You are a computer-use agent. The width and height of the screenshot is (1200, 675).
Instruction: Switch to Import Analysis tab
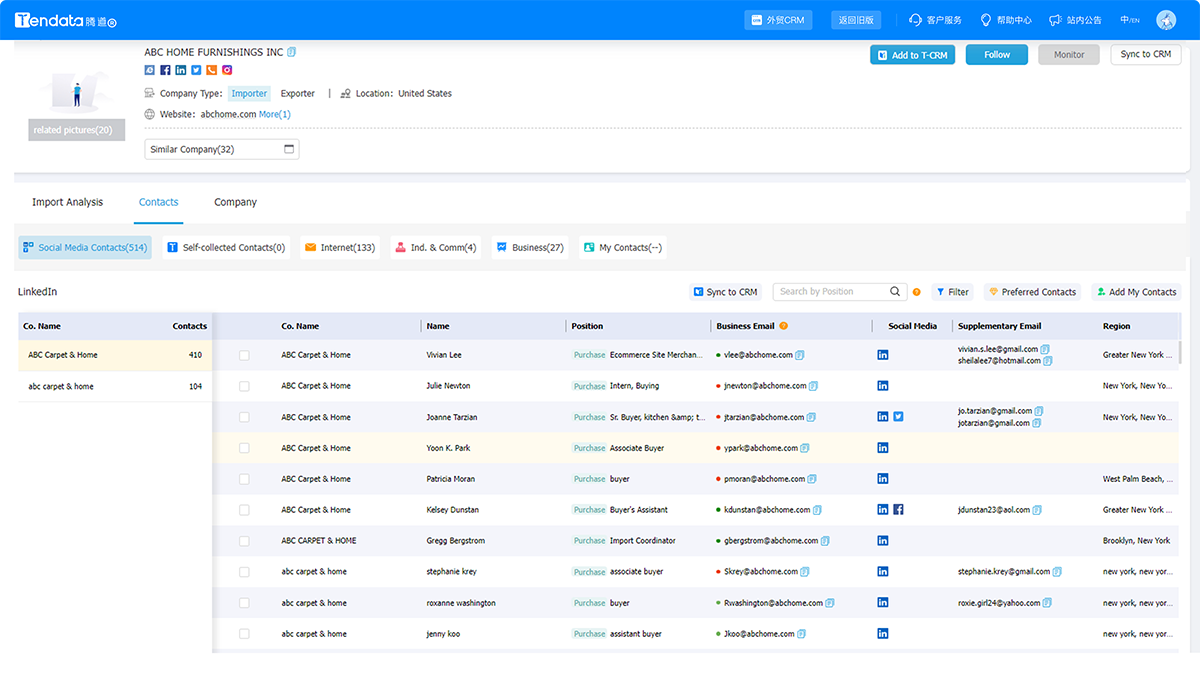(x=67, y=202)
